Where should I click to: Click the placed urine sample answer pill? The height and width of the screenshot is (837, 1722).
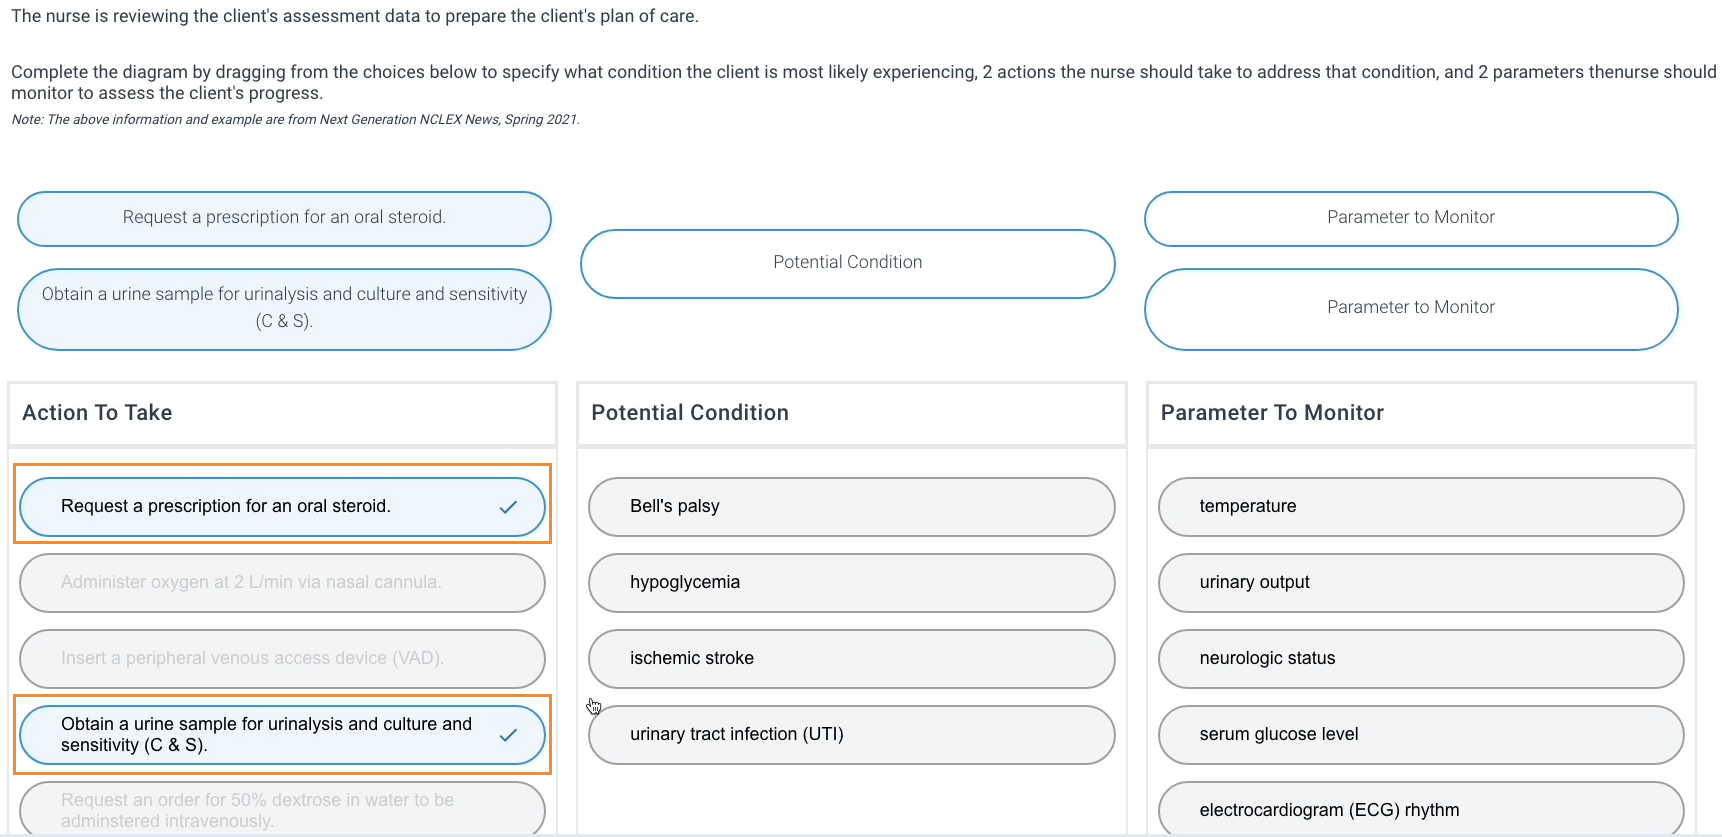pos(284,308)
